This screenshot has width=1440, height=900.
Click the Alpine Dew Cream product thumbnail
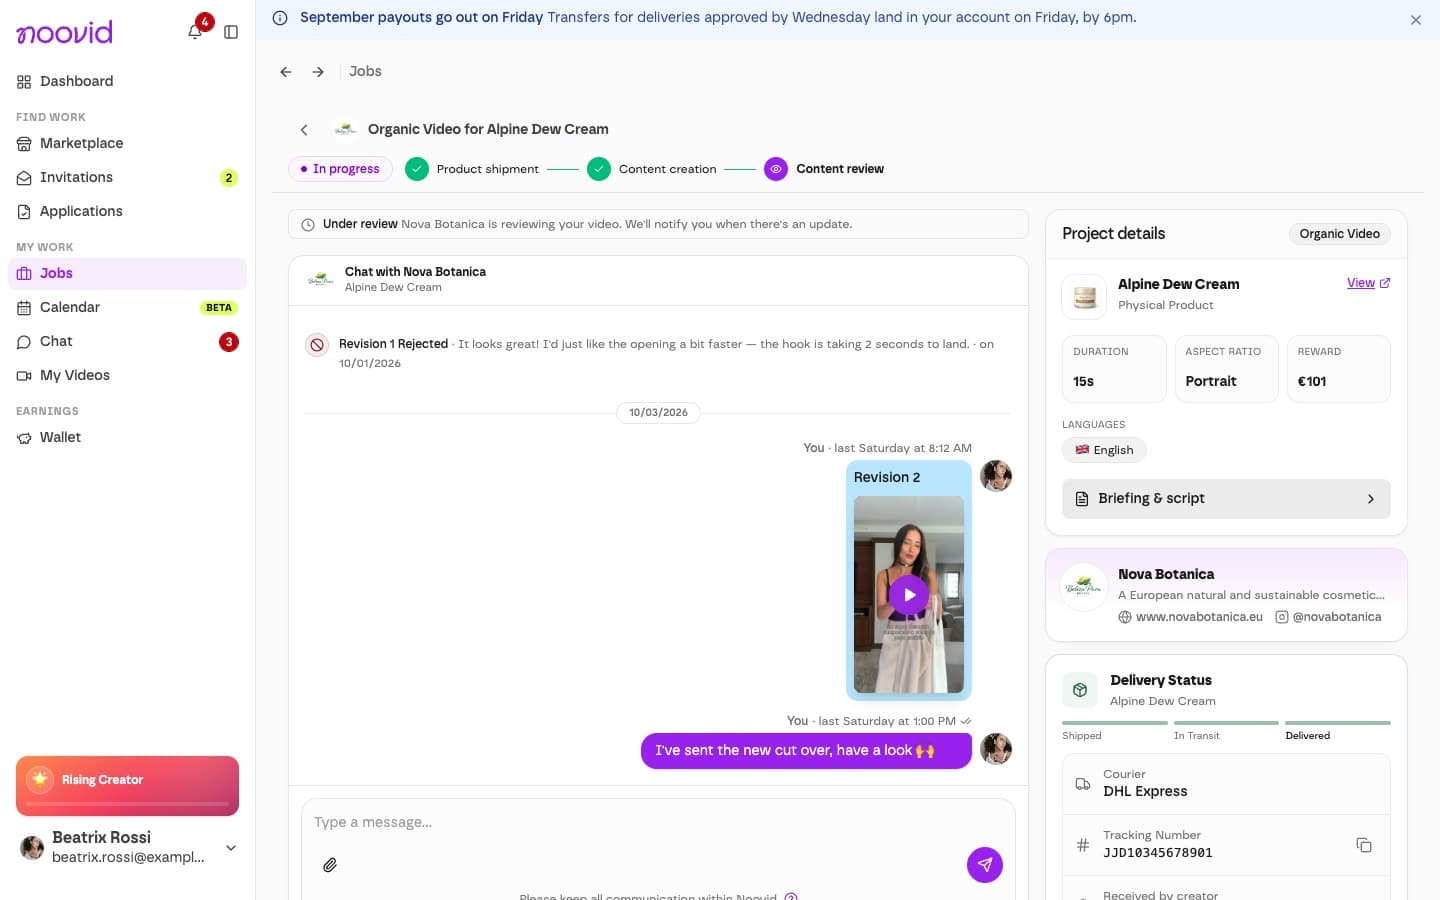(1084, 297)
